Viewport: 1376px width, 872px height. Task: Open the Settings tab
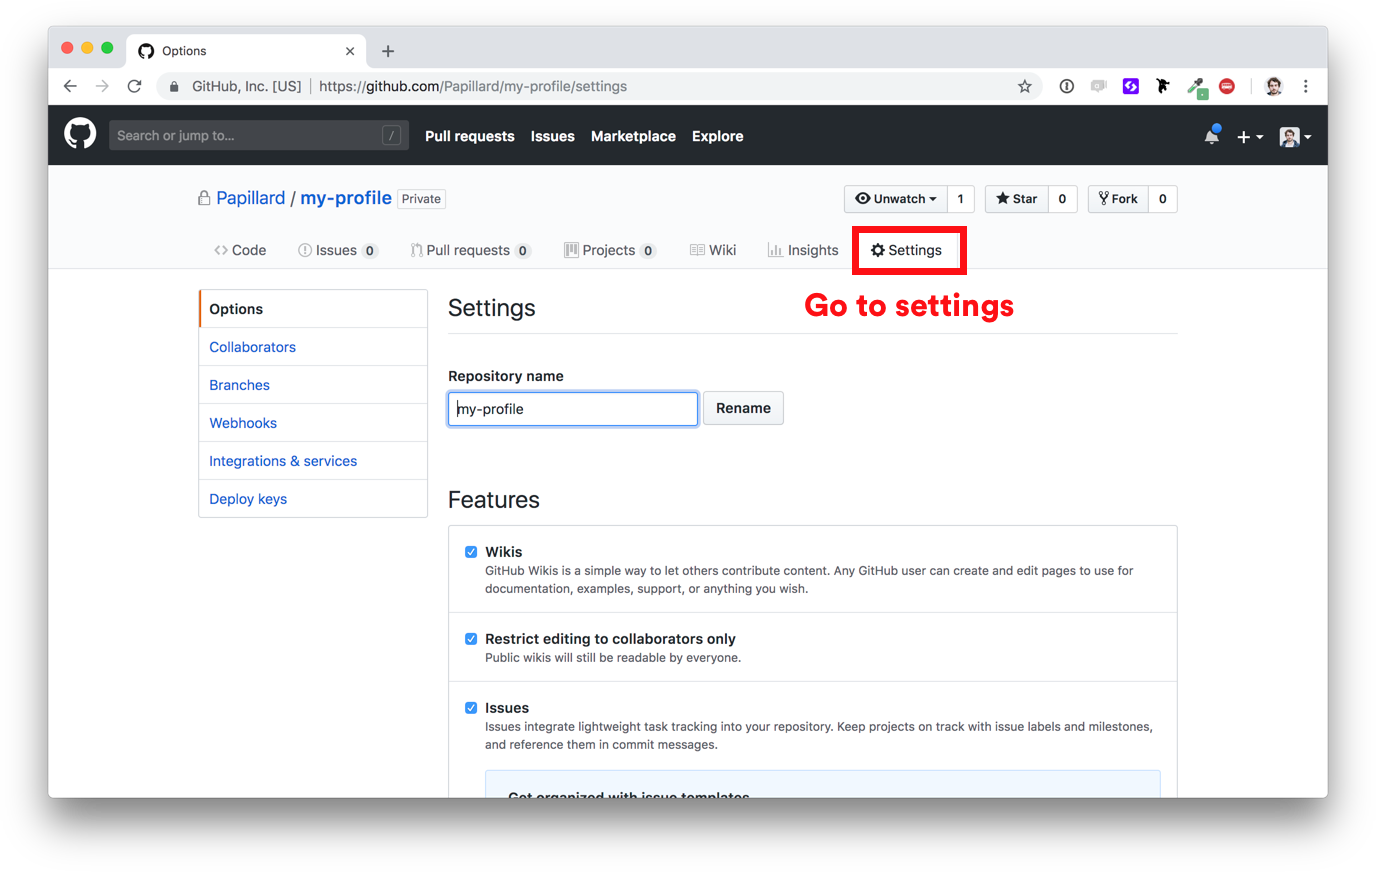906,250
